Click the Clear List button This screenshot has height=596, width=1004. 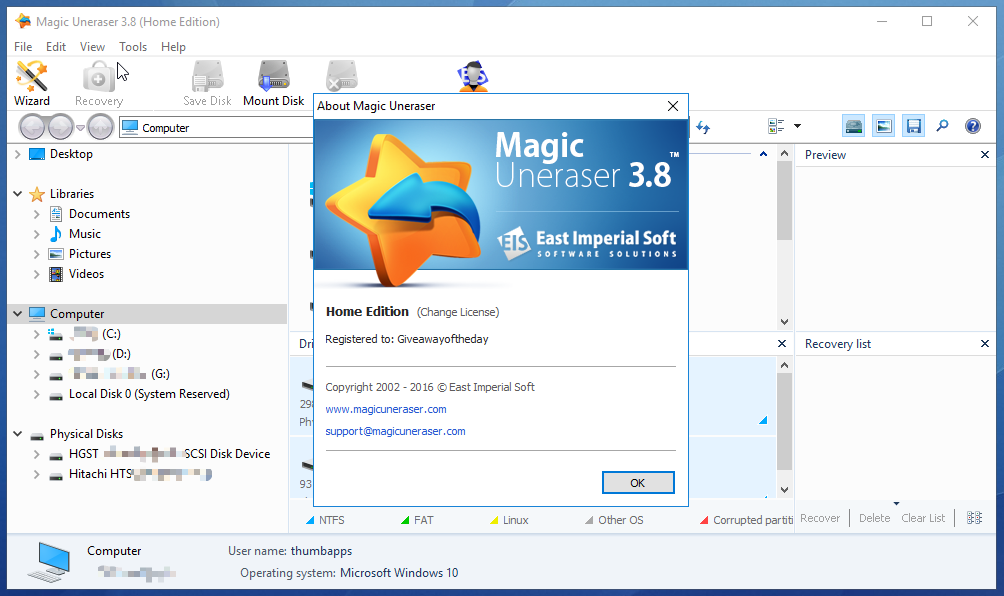click(923, 518)
